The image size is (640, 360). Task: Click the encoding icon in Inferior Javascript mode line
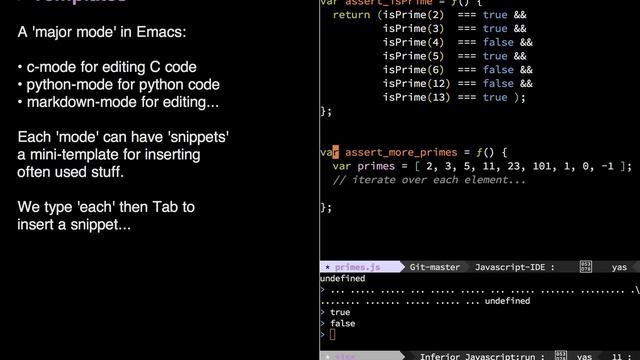[x=561, y=356]
